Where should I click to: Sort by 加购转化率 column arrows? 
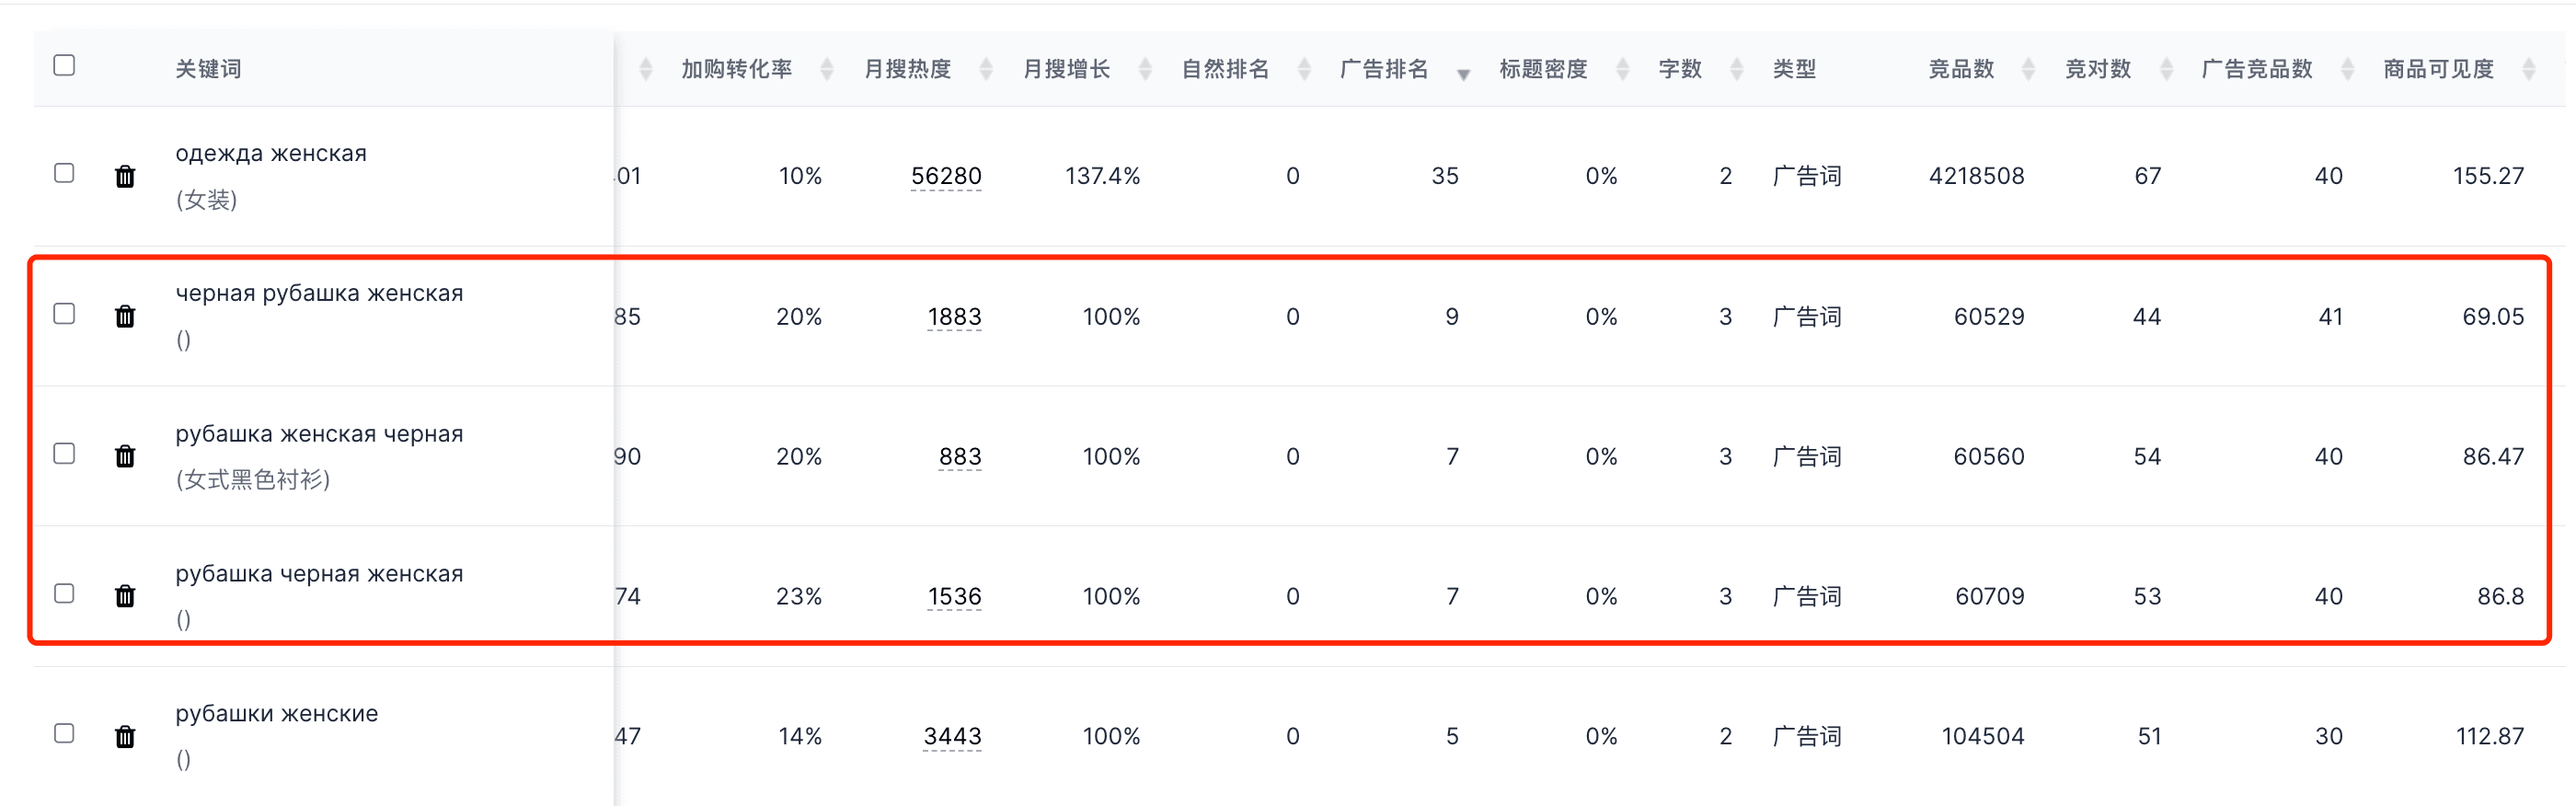[x=827, y=69]
